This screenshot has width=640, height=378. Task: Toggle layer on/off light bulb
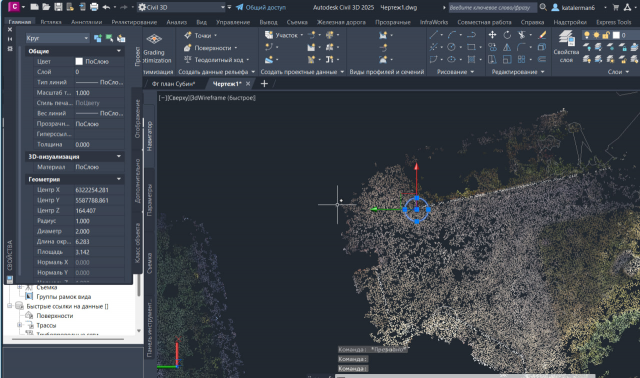[587, 35]
